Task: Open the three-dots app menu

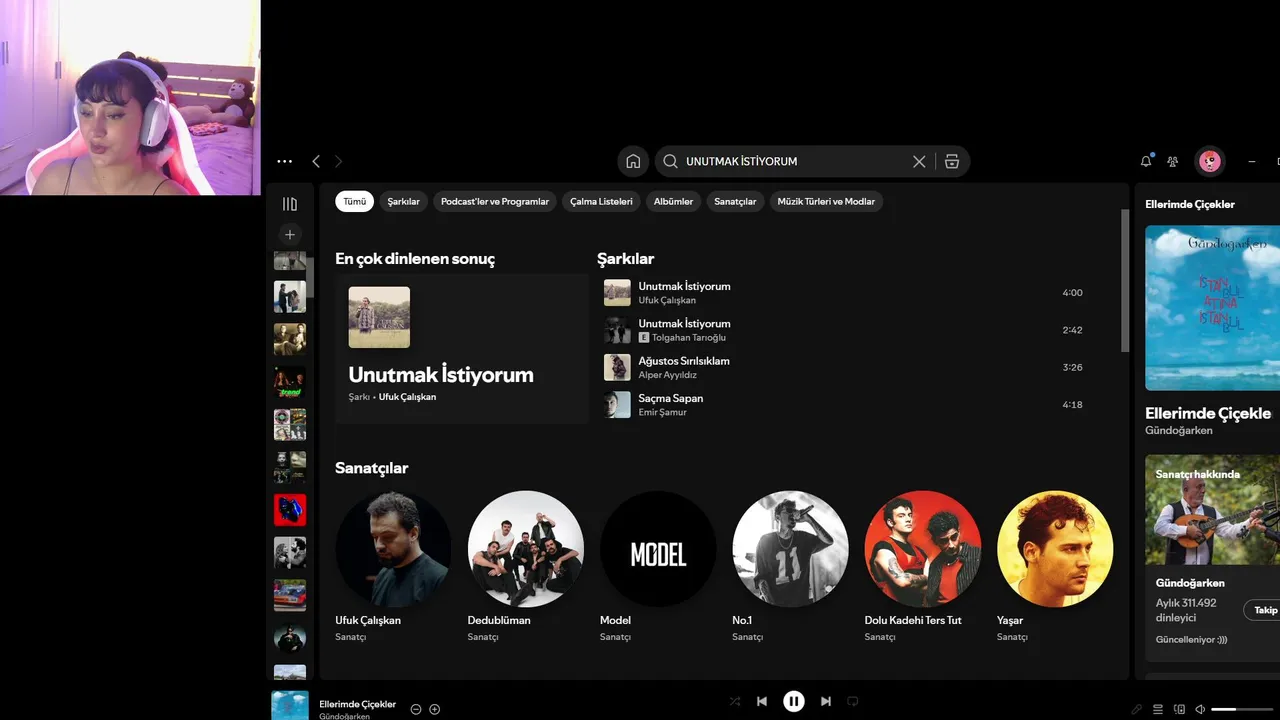Action: [x=285, y=161]
